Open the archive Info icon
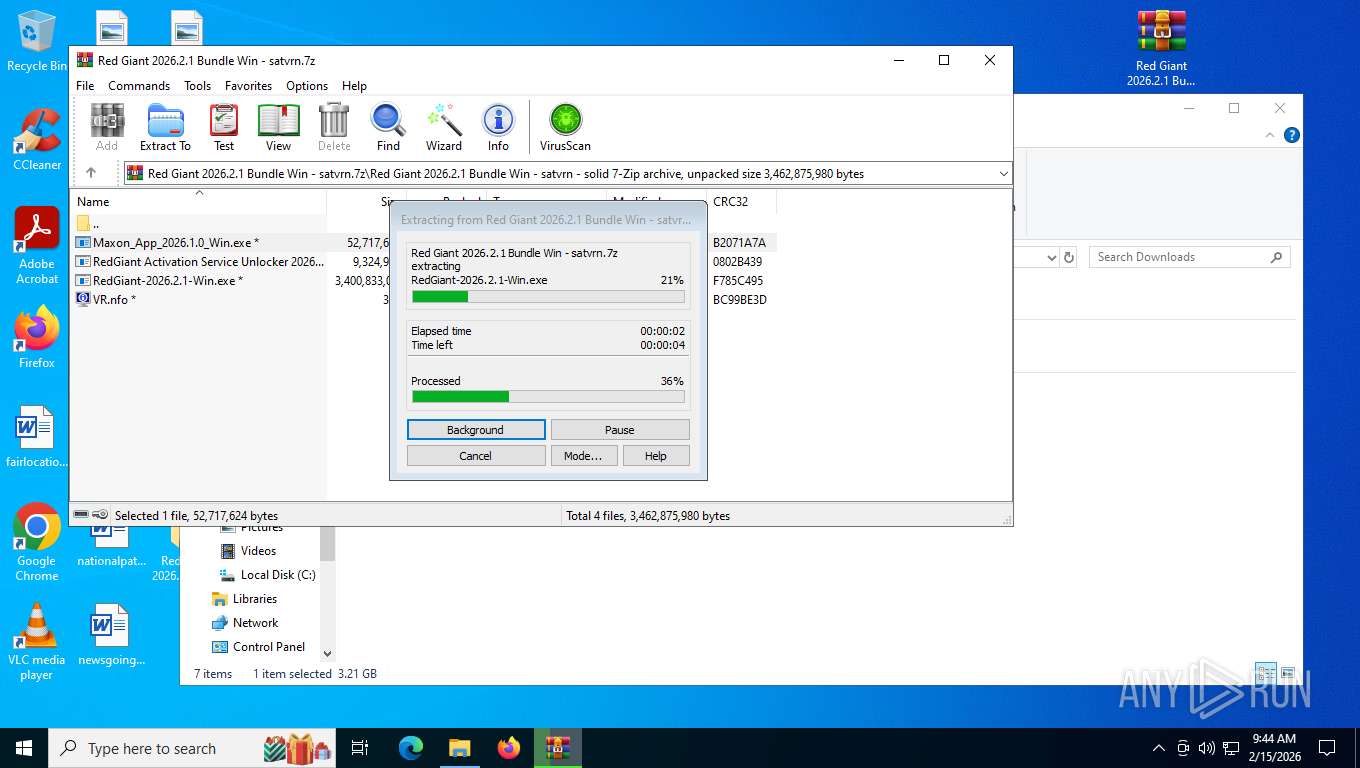Screen dimensions: 1360x768 498,127
